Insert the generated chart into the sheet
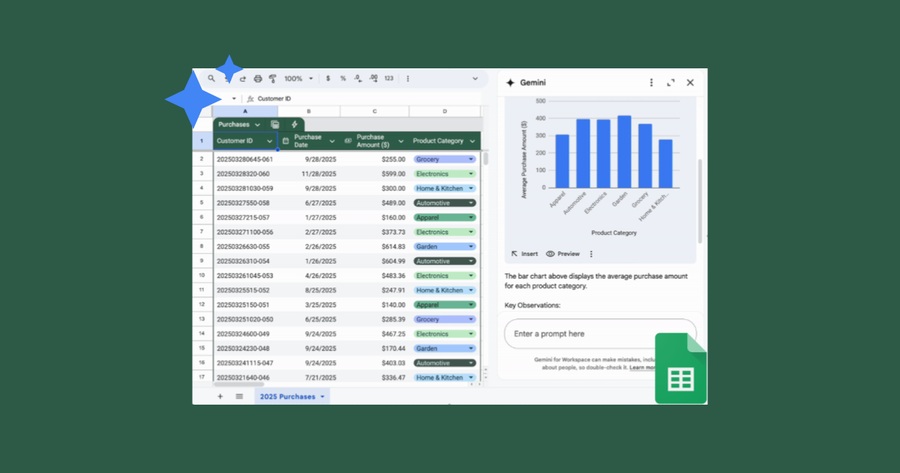 click(524, 254)
